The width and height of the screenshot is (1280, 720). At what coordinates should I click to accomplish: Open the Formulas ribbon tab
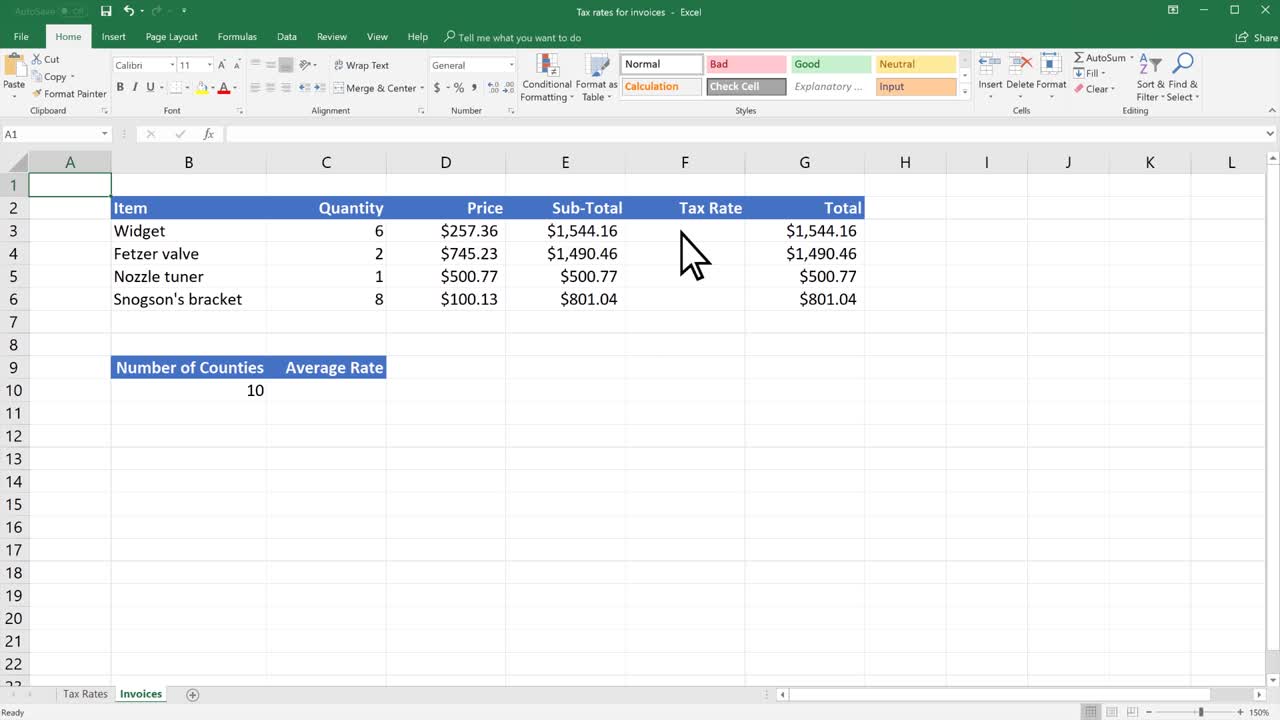pyautogui.click(x=237, y=37)
